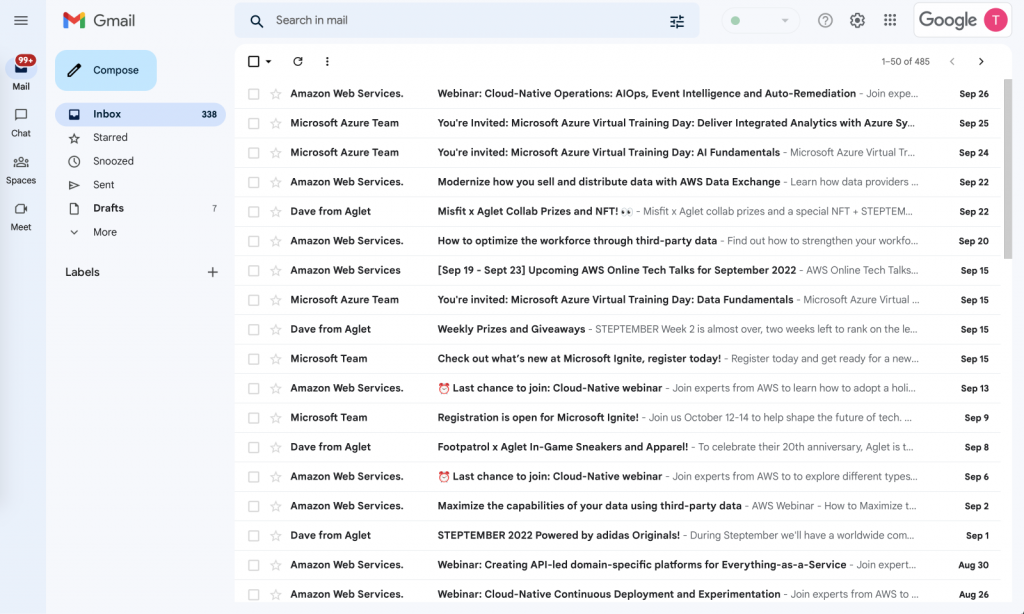Open the main menu hamburger icon

click(x=21, y=20)
